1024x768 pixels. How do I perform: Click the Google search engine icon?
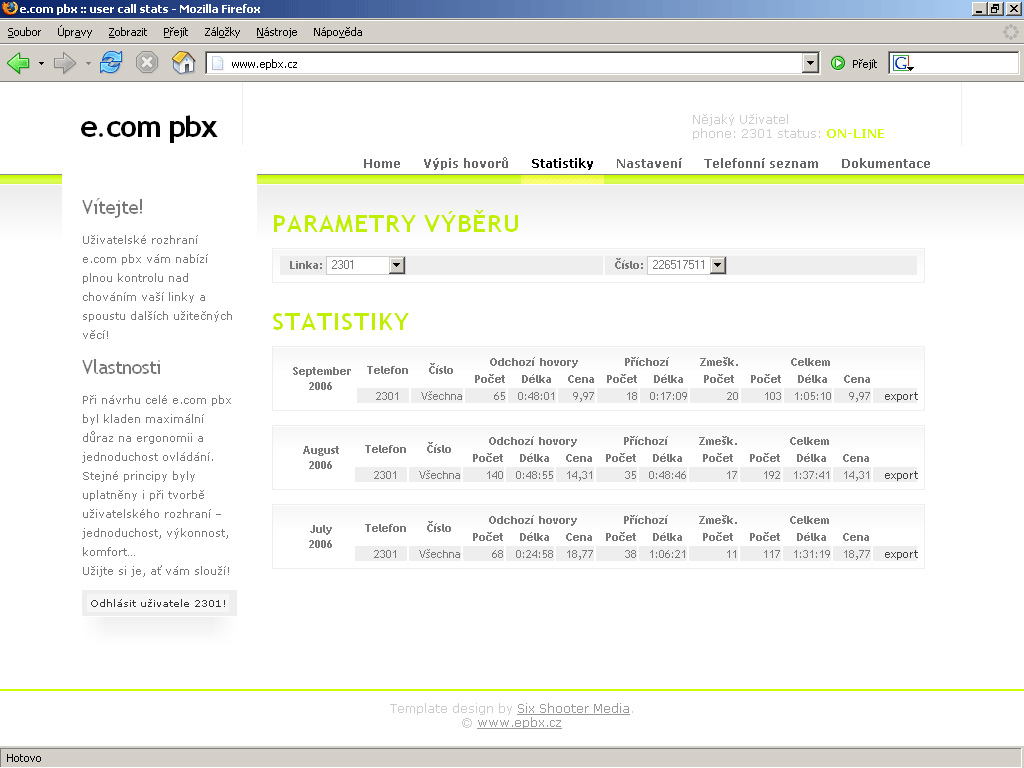click(x=902, y=63)
